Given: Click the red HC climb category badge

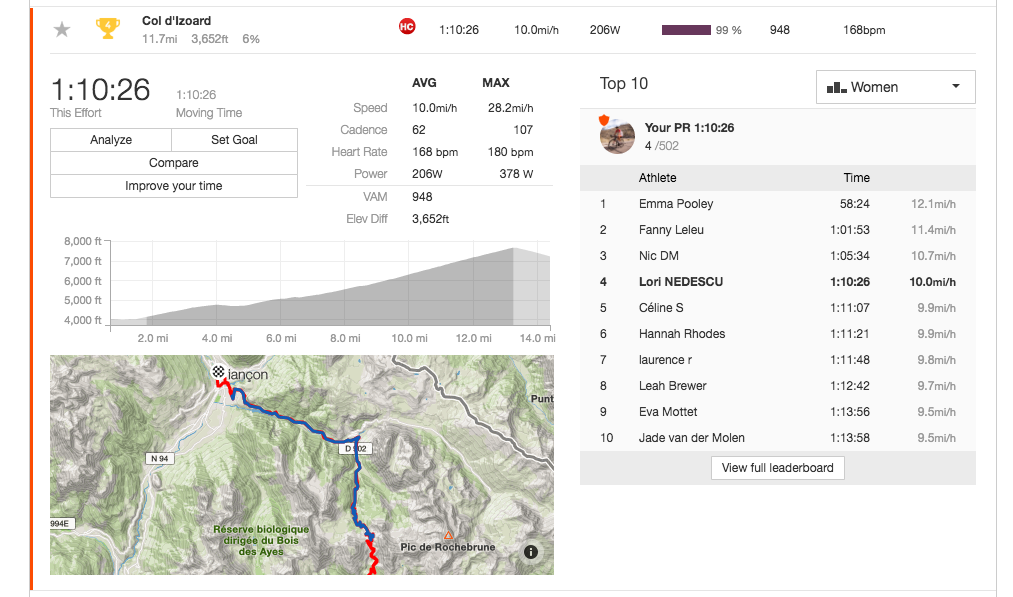Looking at the screenshot, I should pos(407,26).
